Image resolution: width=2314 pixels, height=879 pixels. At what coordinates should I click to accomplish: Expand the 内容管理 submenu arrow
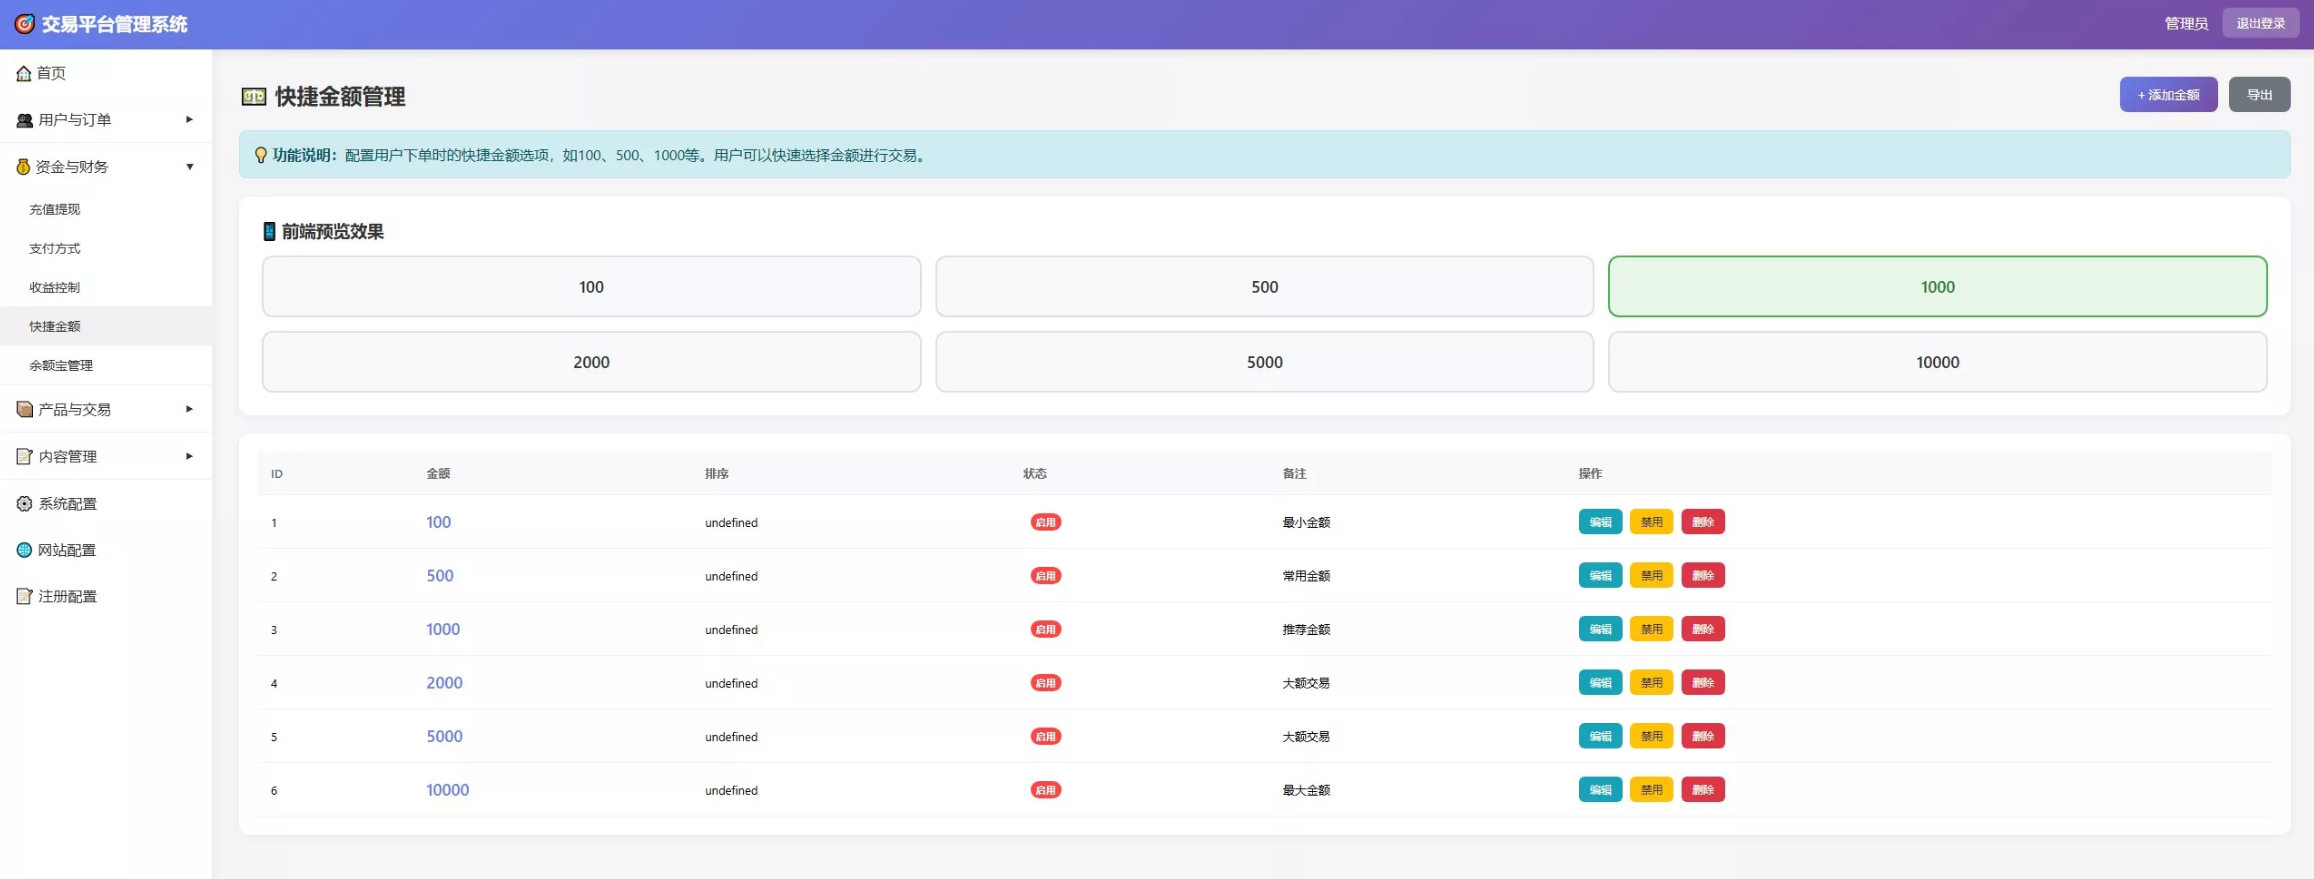coord(189,456)
